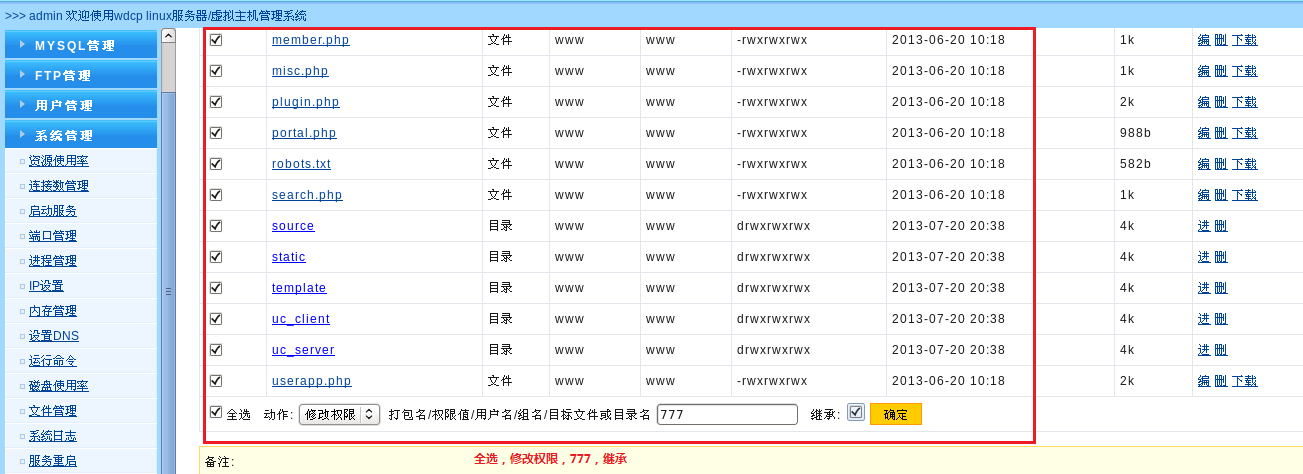This screenshot has height=474, width=1303.
Task: Uncheck the template directory checkbox
Action: (216, 287)
